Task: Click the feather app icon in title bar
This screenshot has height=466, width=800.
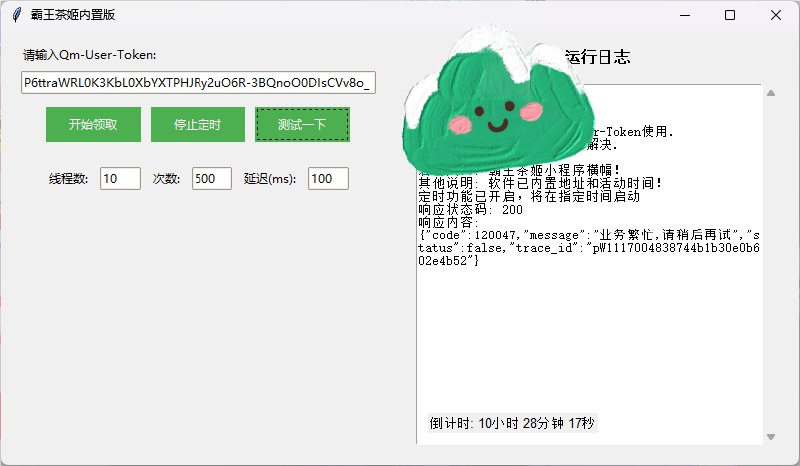Action: click(x=16, y=15)
